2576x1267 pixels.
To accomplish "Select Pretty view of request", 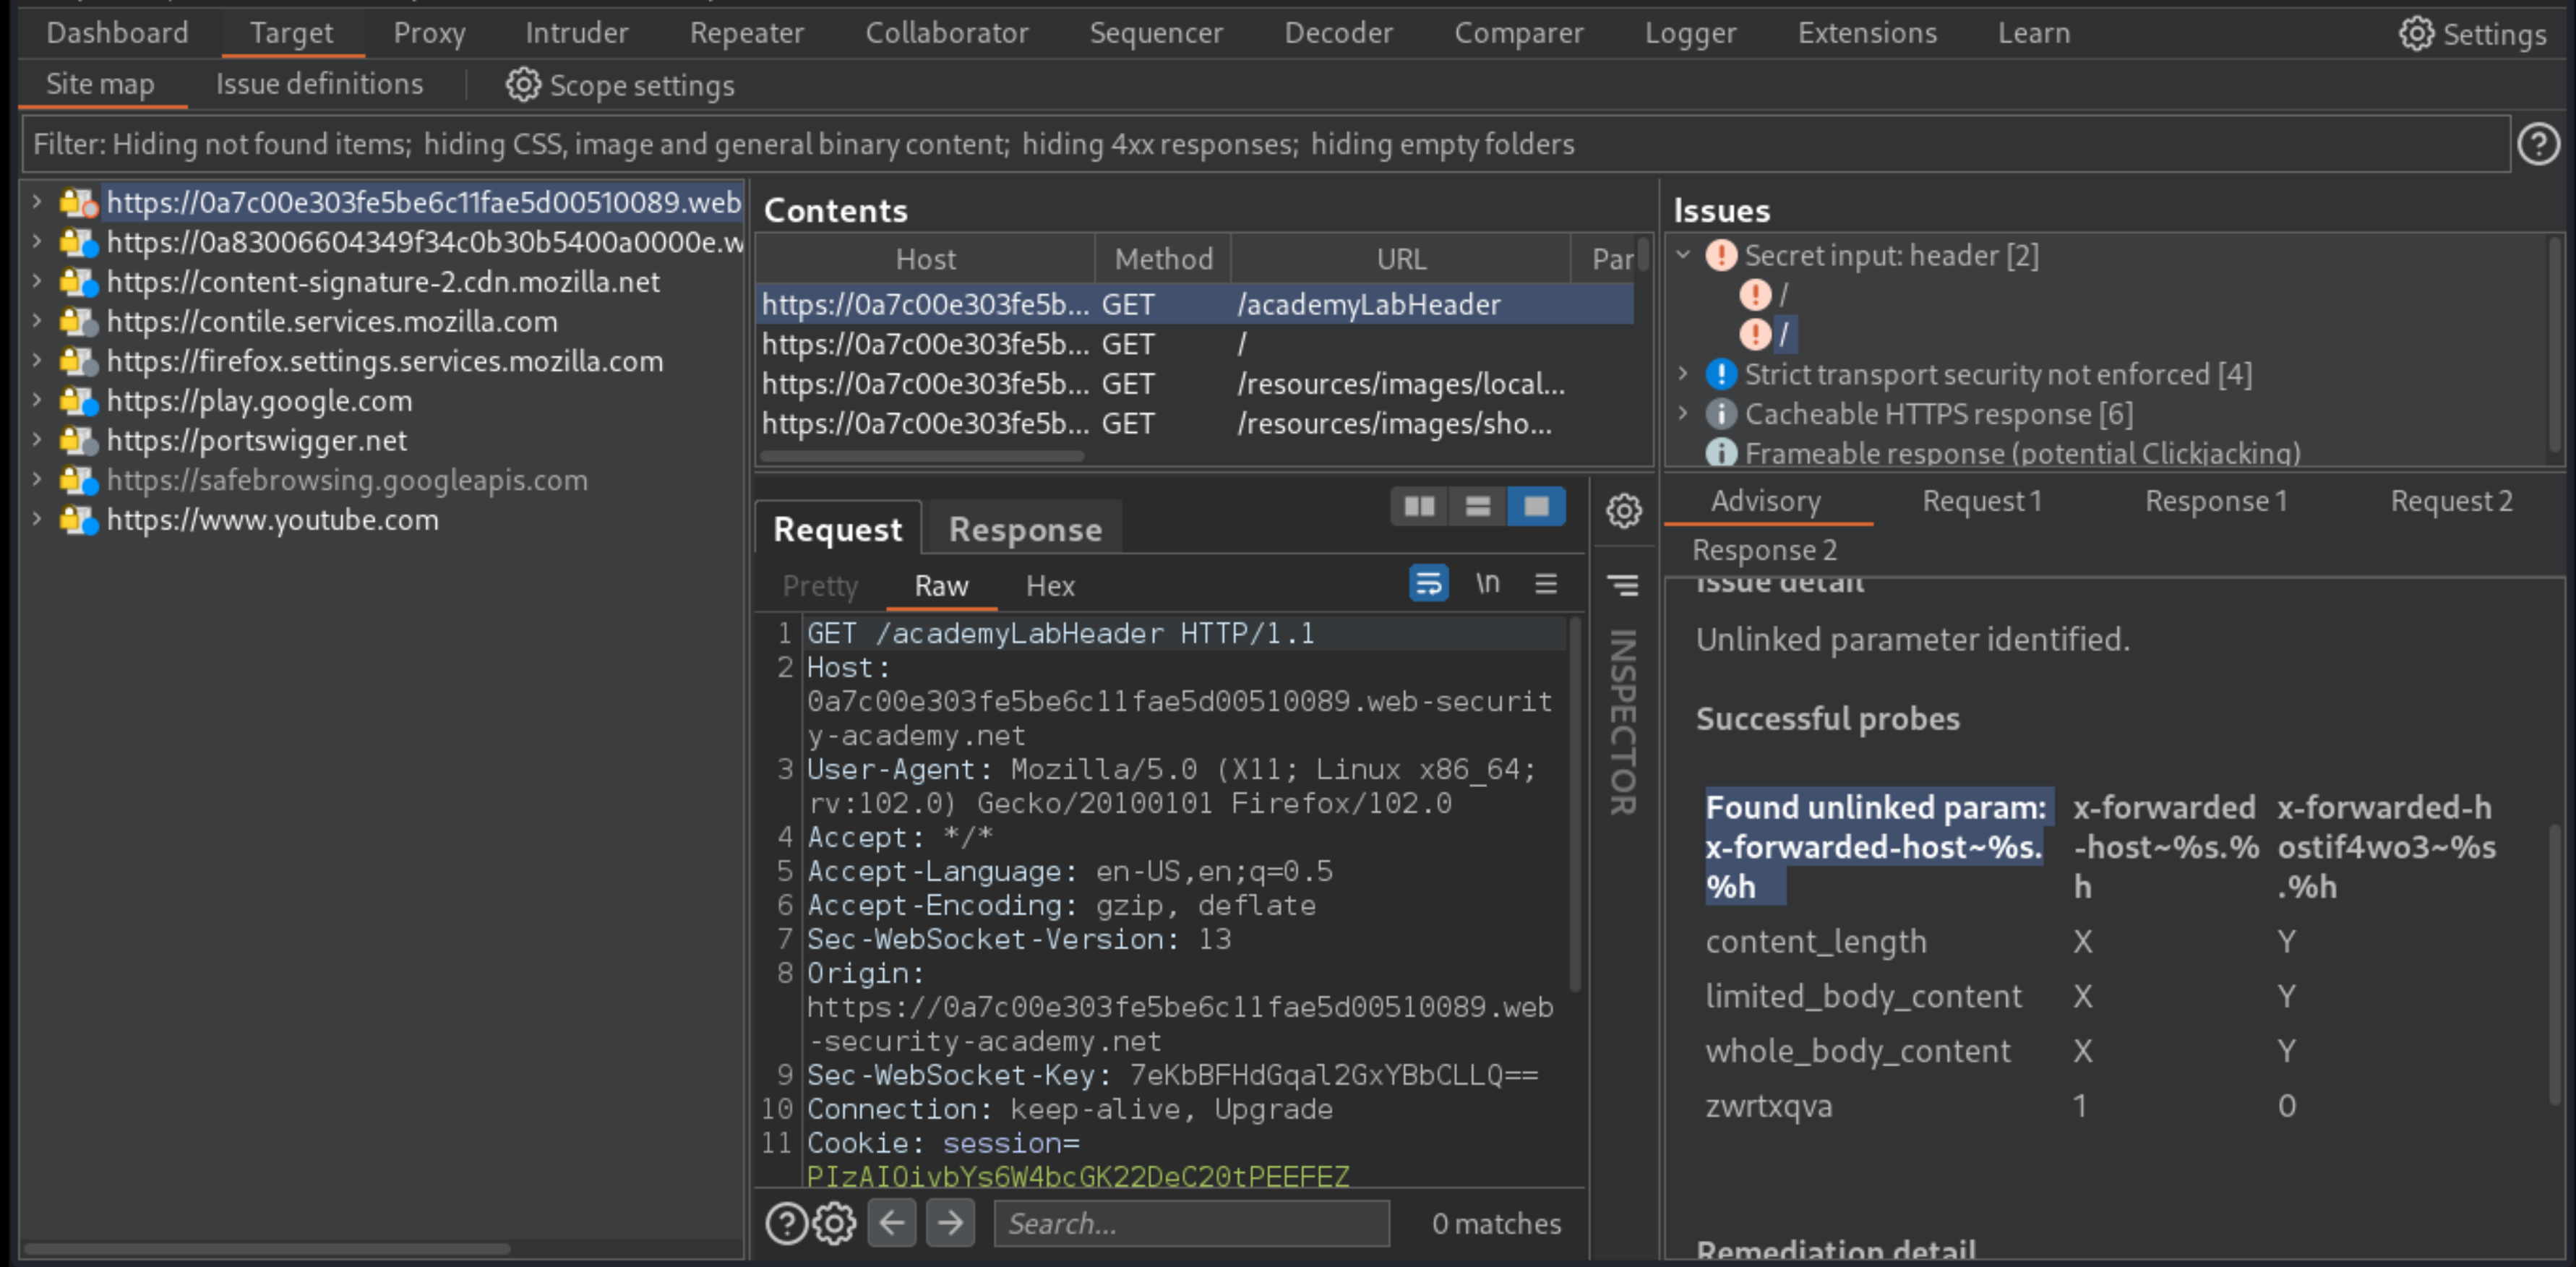I will 820,586.
